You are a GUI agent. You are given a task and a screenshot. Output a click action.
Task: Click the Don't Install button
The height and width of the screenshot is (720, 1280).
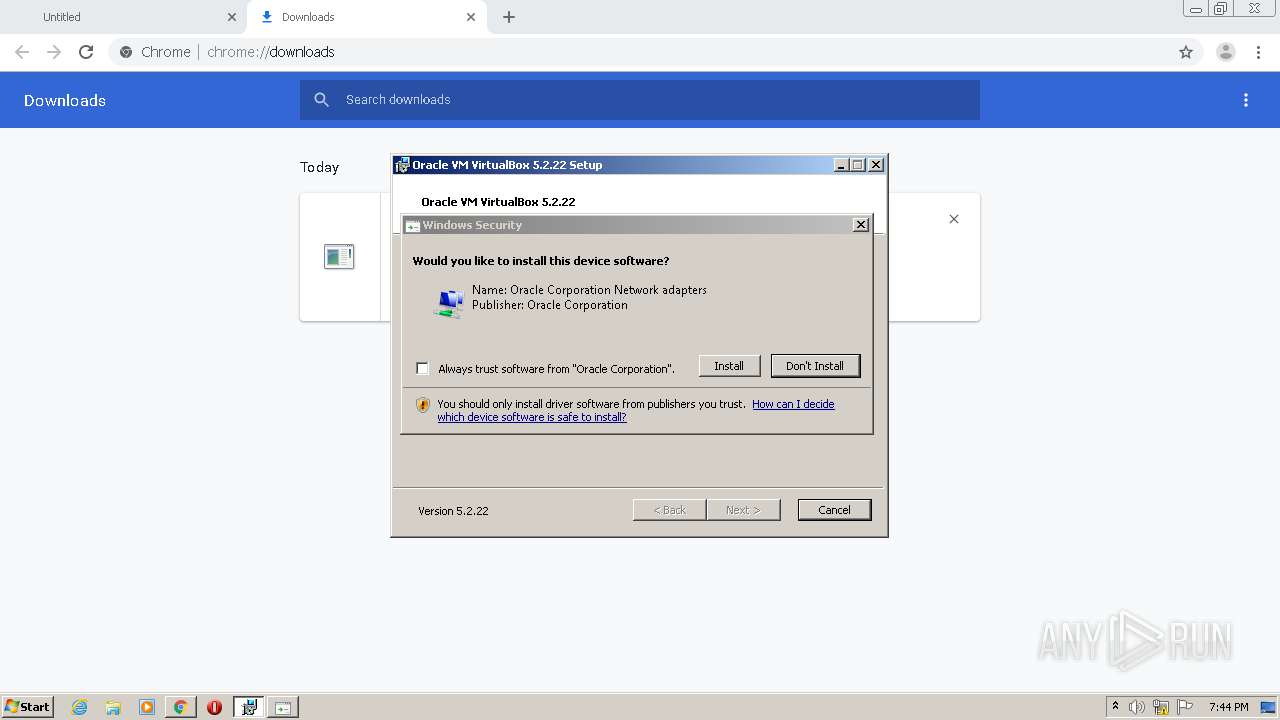(815, 366)
